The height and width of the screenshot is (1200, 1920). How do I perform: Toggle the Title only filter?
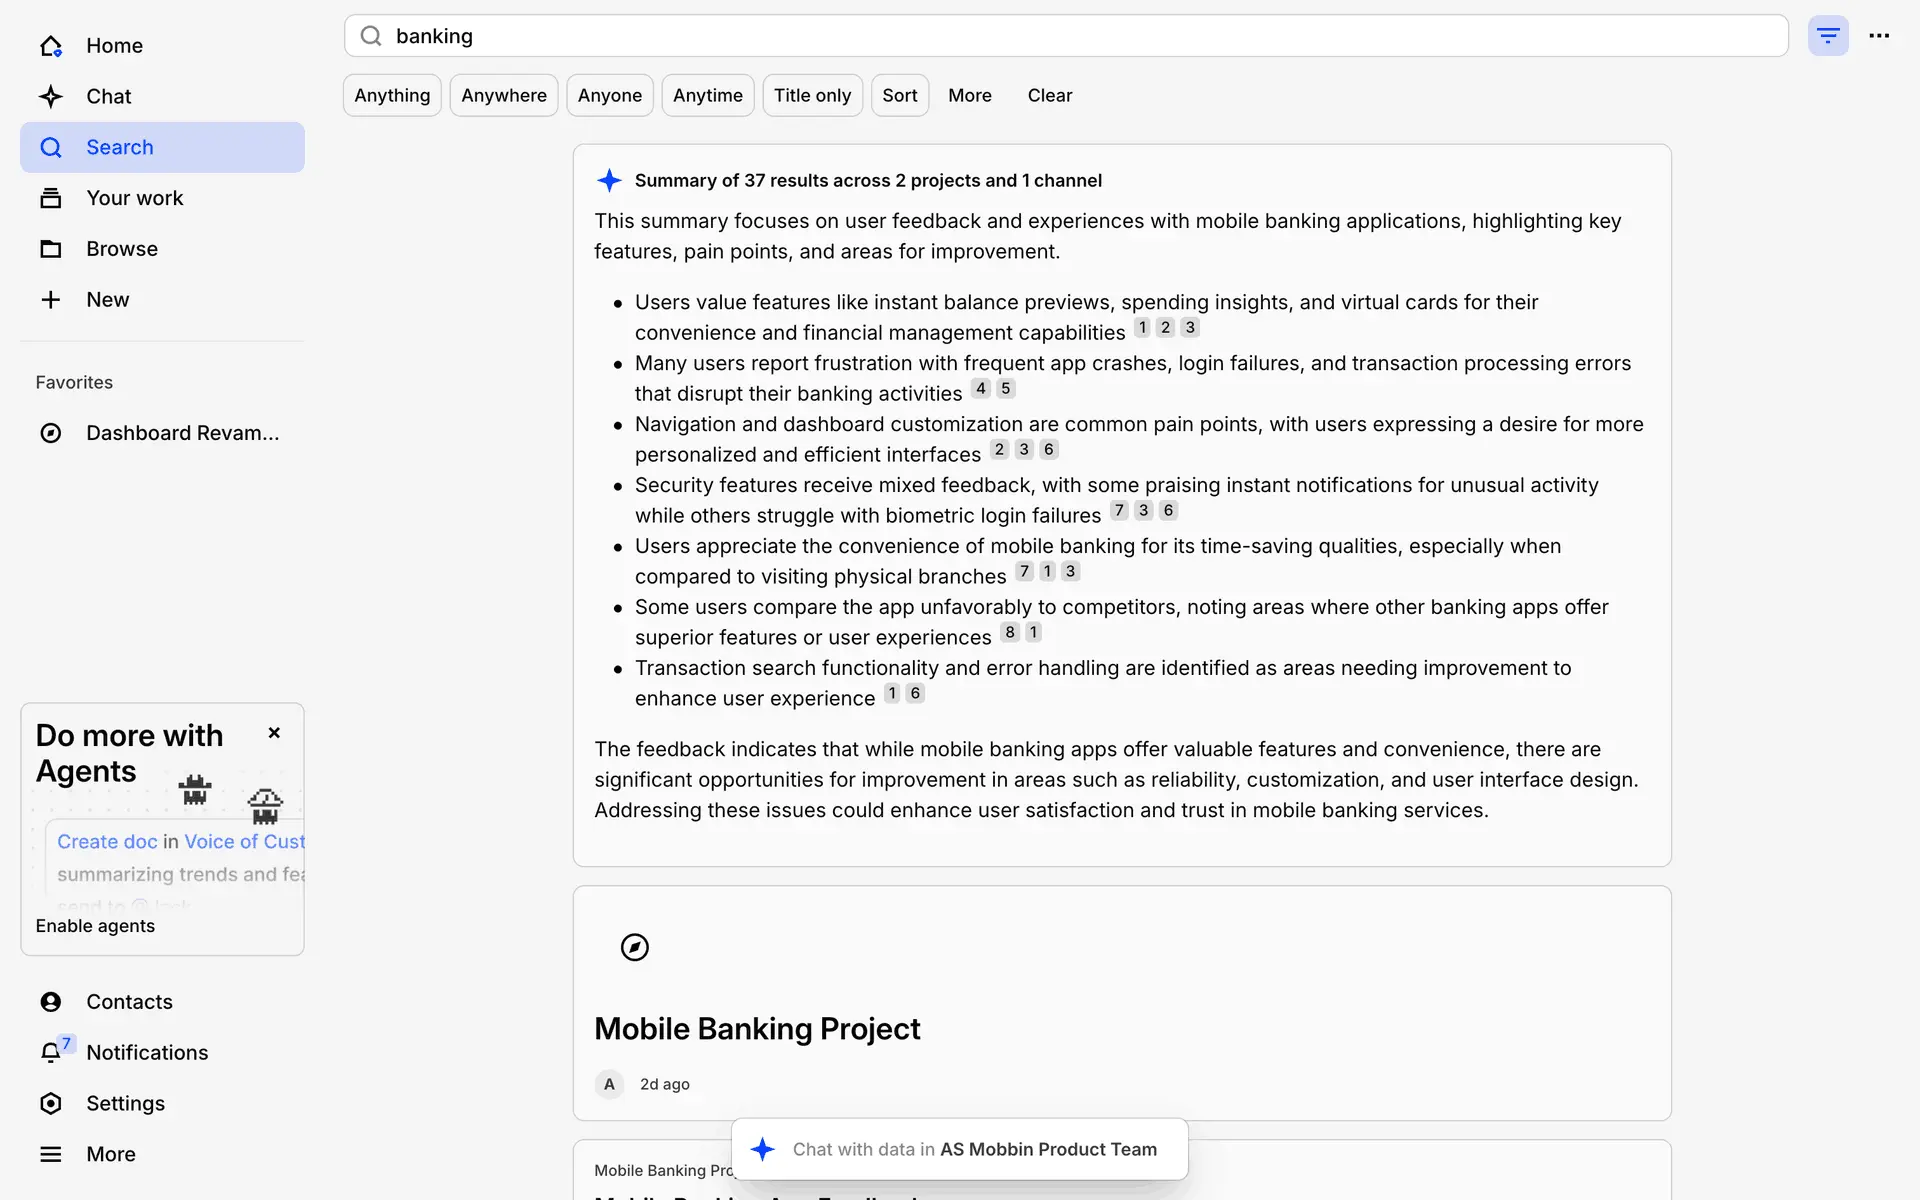(812, 96)
